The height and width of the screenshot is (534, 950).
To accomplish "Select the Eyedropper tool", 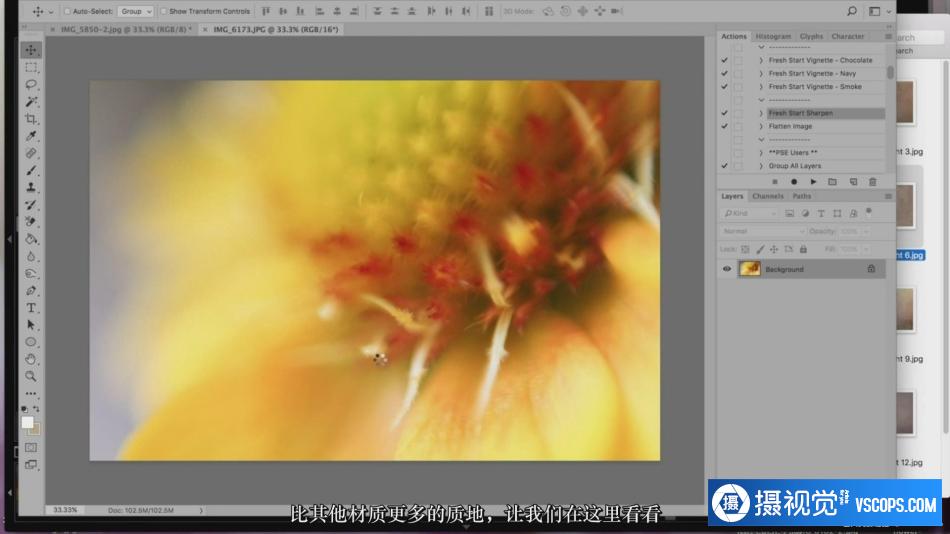I will point(31,136).
